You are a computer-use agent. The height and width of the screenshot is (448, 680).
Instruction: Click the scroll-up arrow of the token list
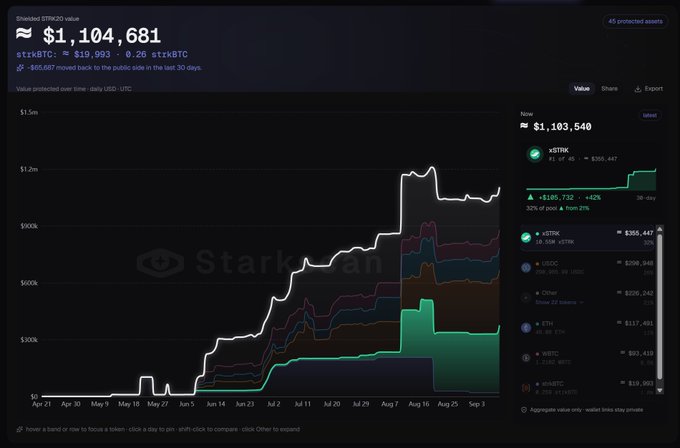point(660,229)
